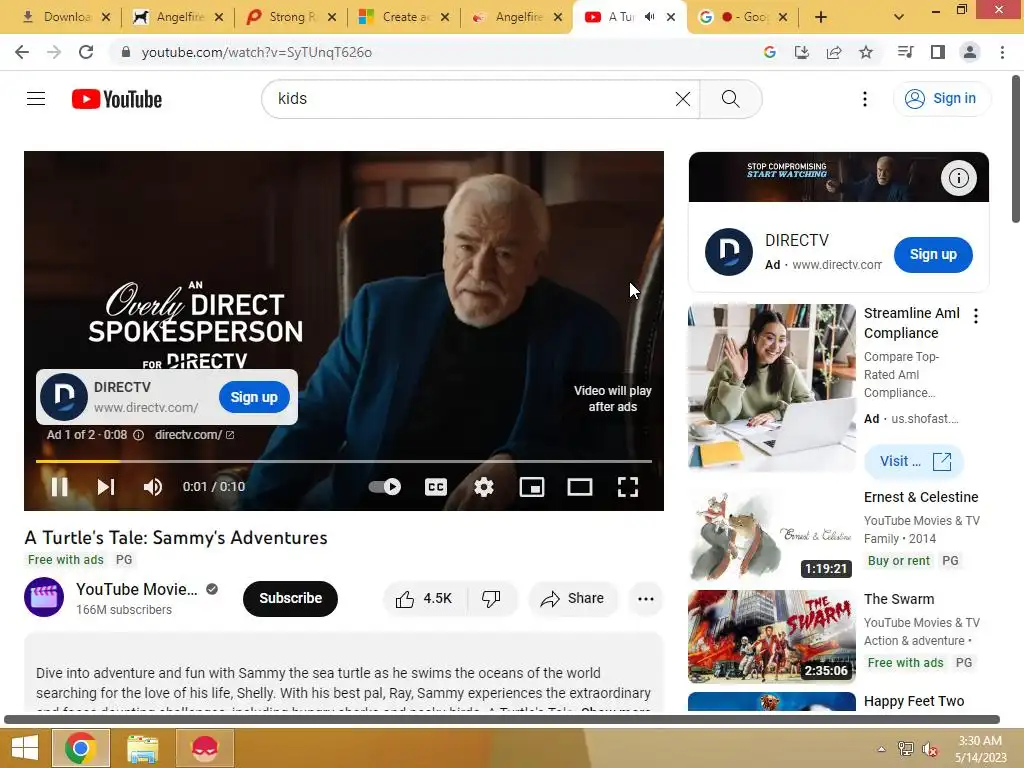Turn on closed captions (CC)
The height and width of the screenshot is (768, 1024).
click(436, 487)
